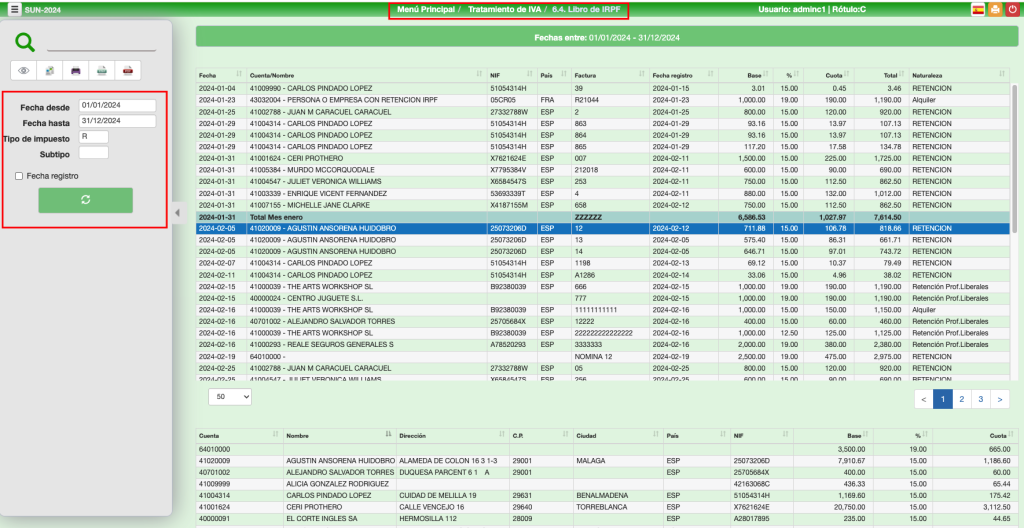Viewport: 1024px width, 528px height.
Task: Sort the summary table by Ciudad
Action: [618, 435]
